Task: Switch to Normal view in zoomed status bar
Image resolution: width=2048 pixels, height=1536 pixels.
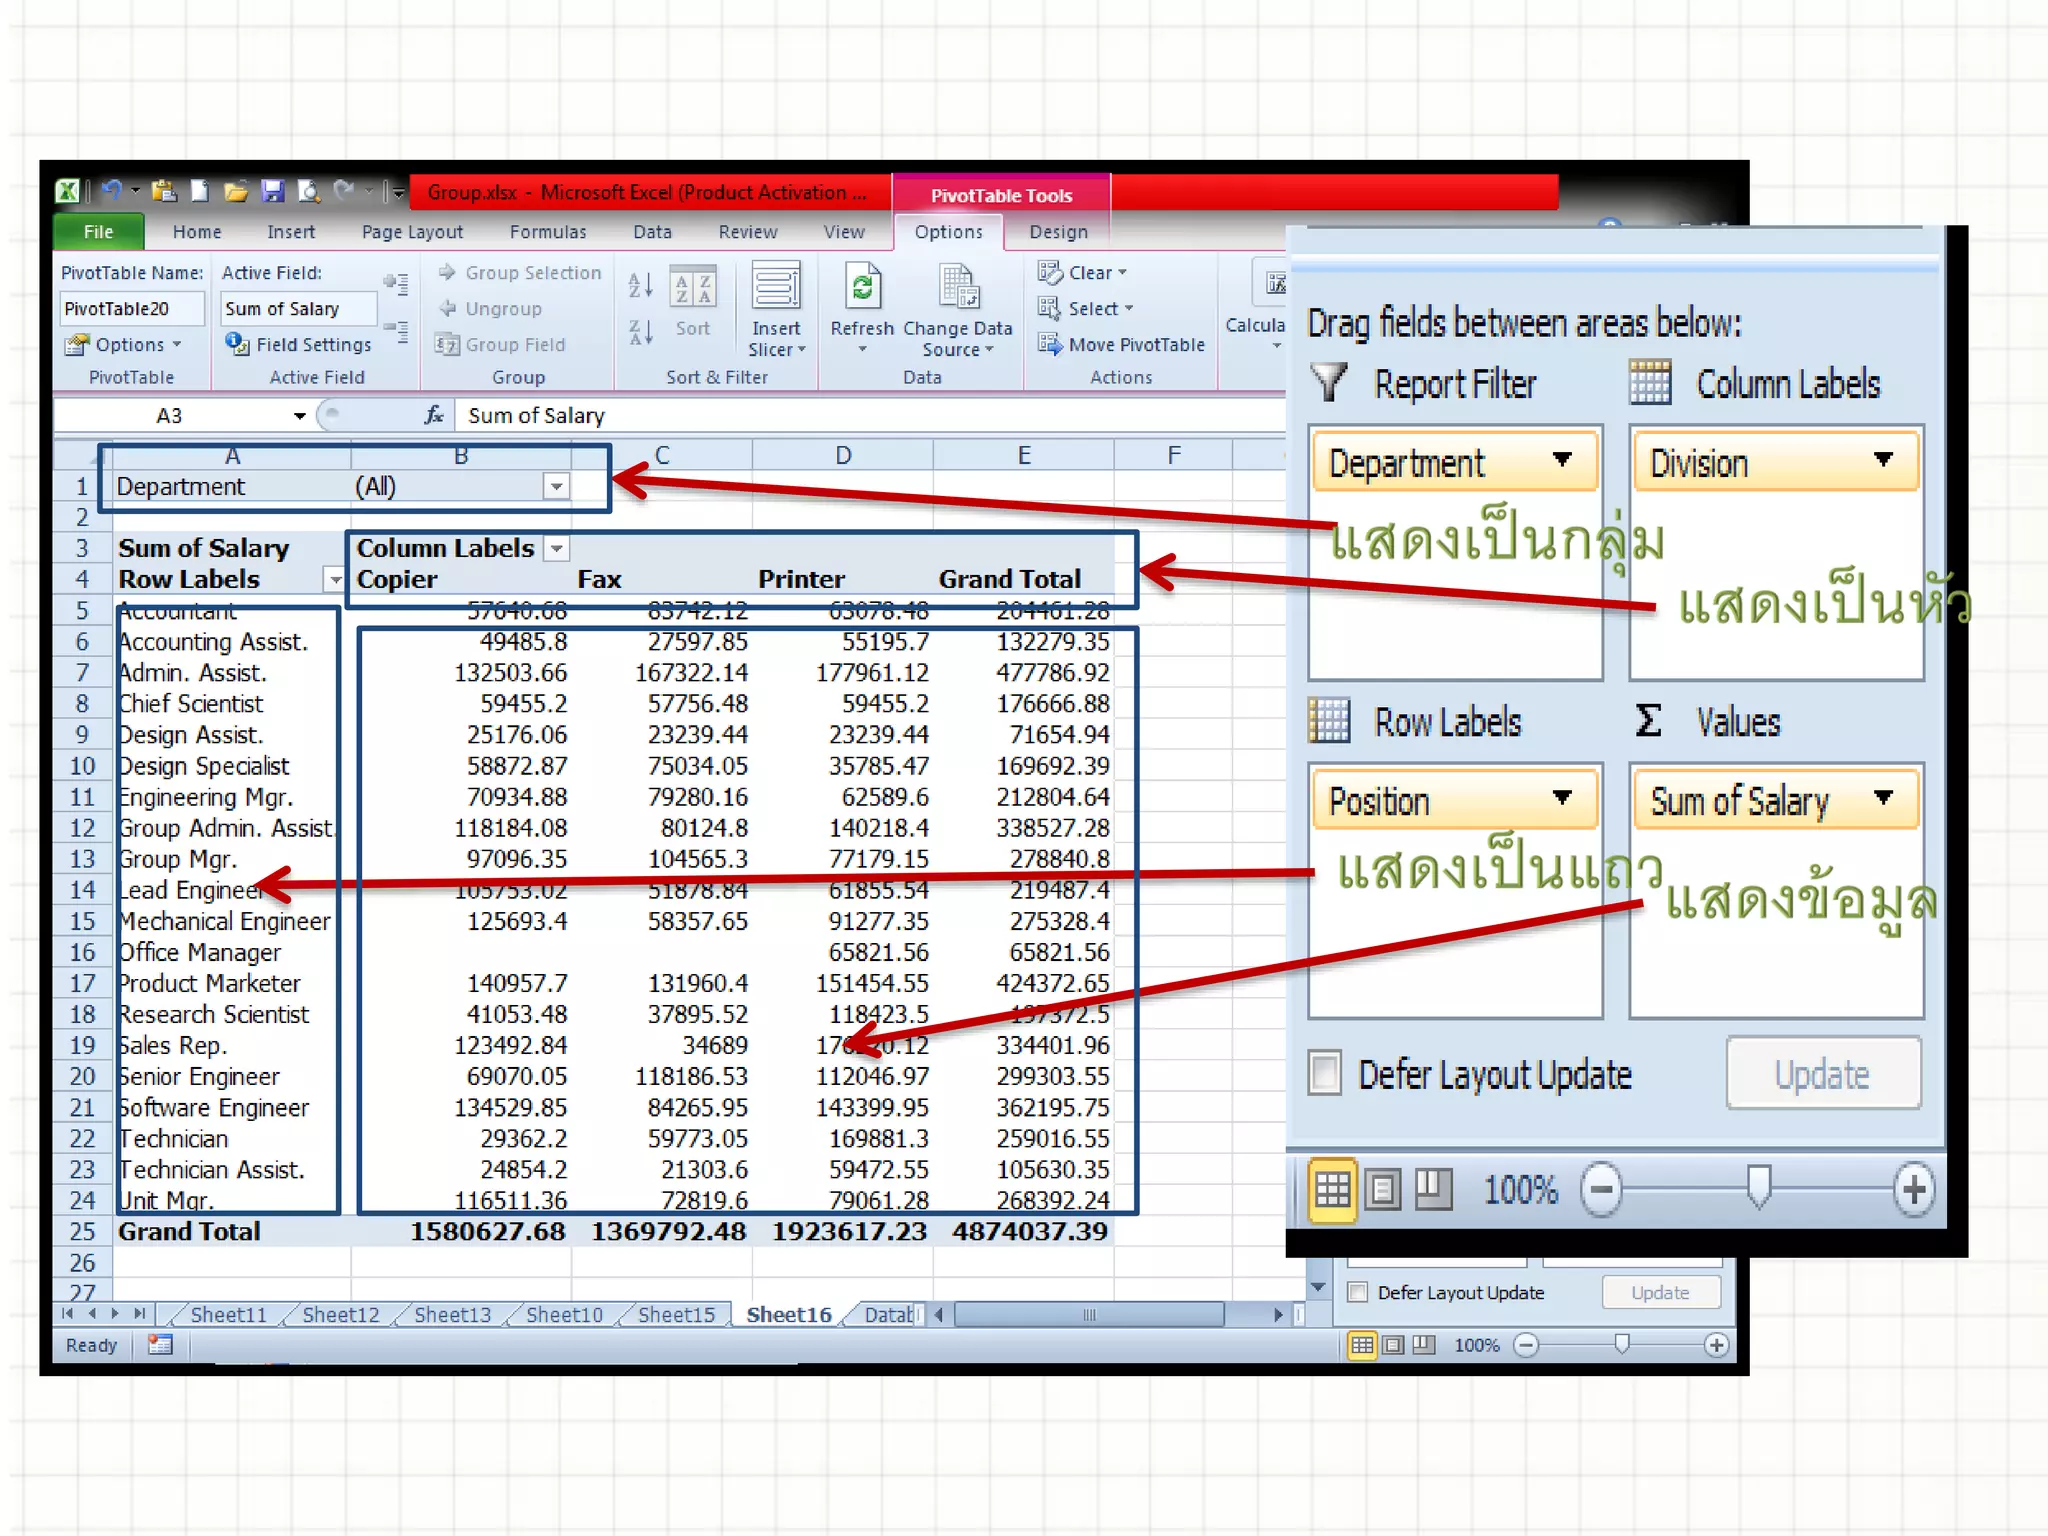Action: (1332, 1190)
